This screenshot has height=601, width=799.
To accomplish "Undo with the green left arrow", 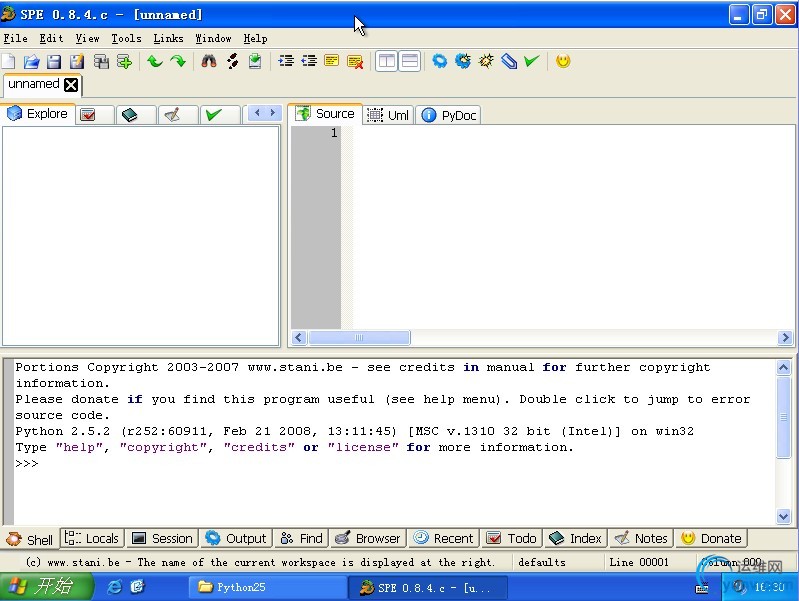I will click(x=155, y=62).
